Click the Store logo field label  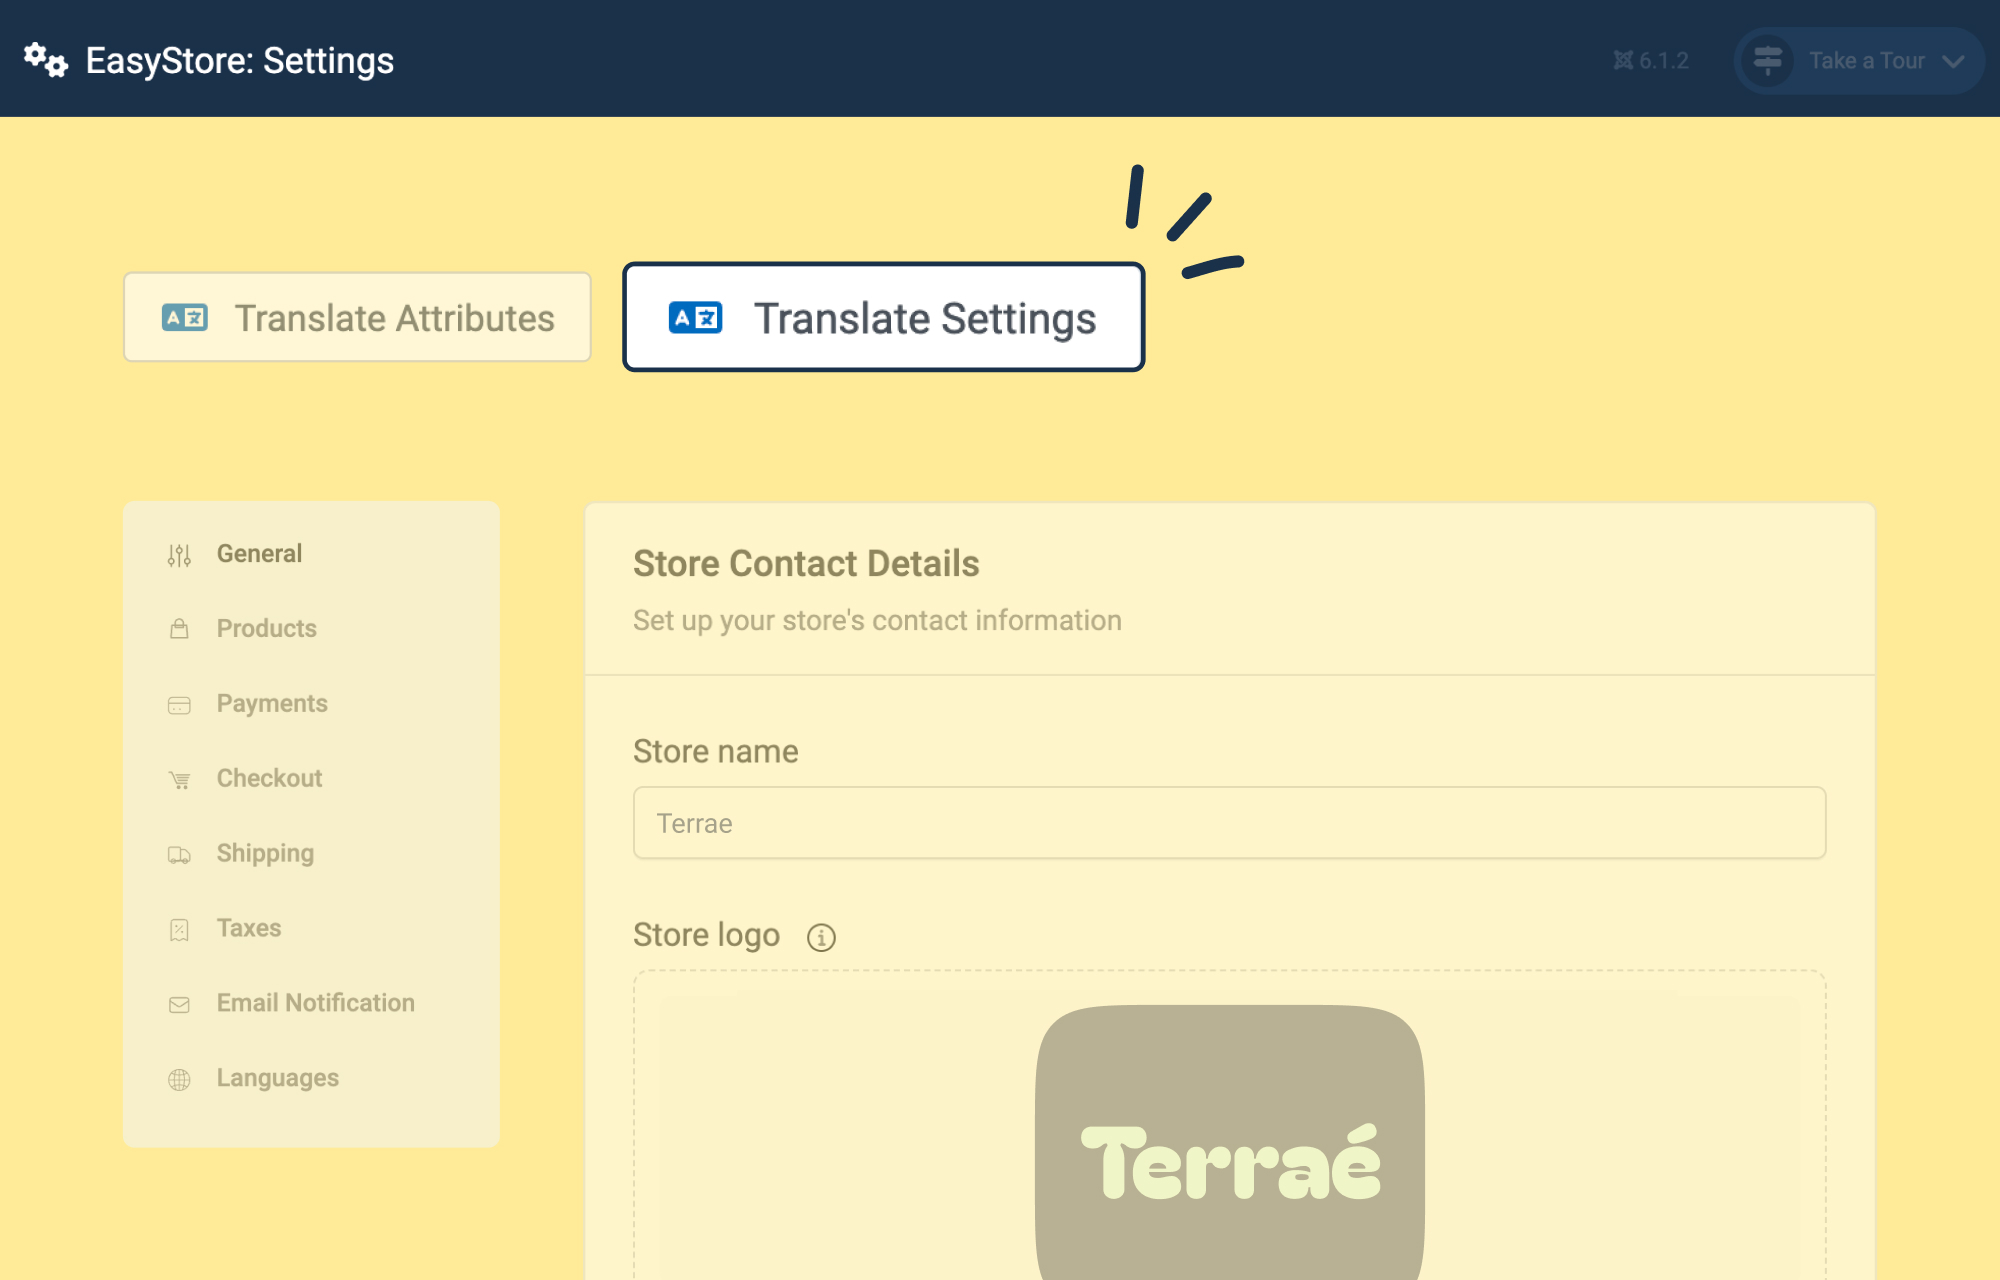click(706, 935)
